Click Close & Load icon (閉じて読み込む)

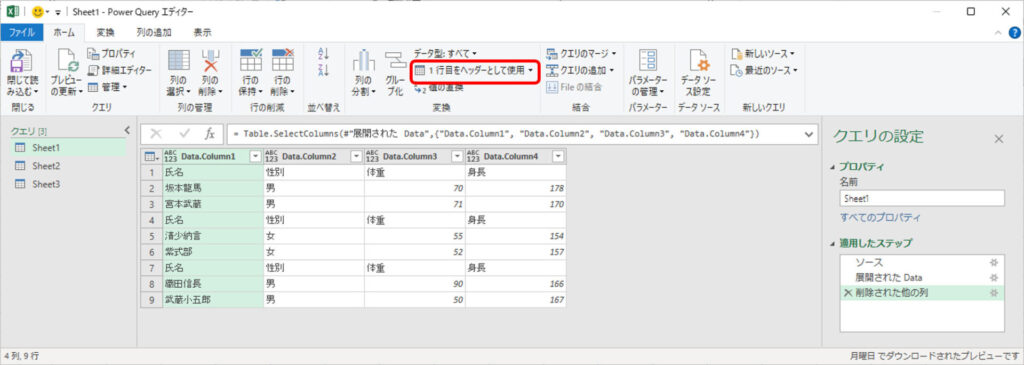click(23, 62)
